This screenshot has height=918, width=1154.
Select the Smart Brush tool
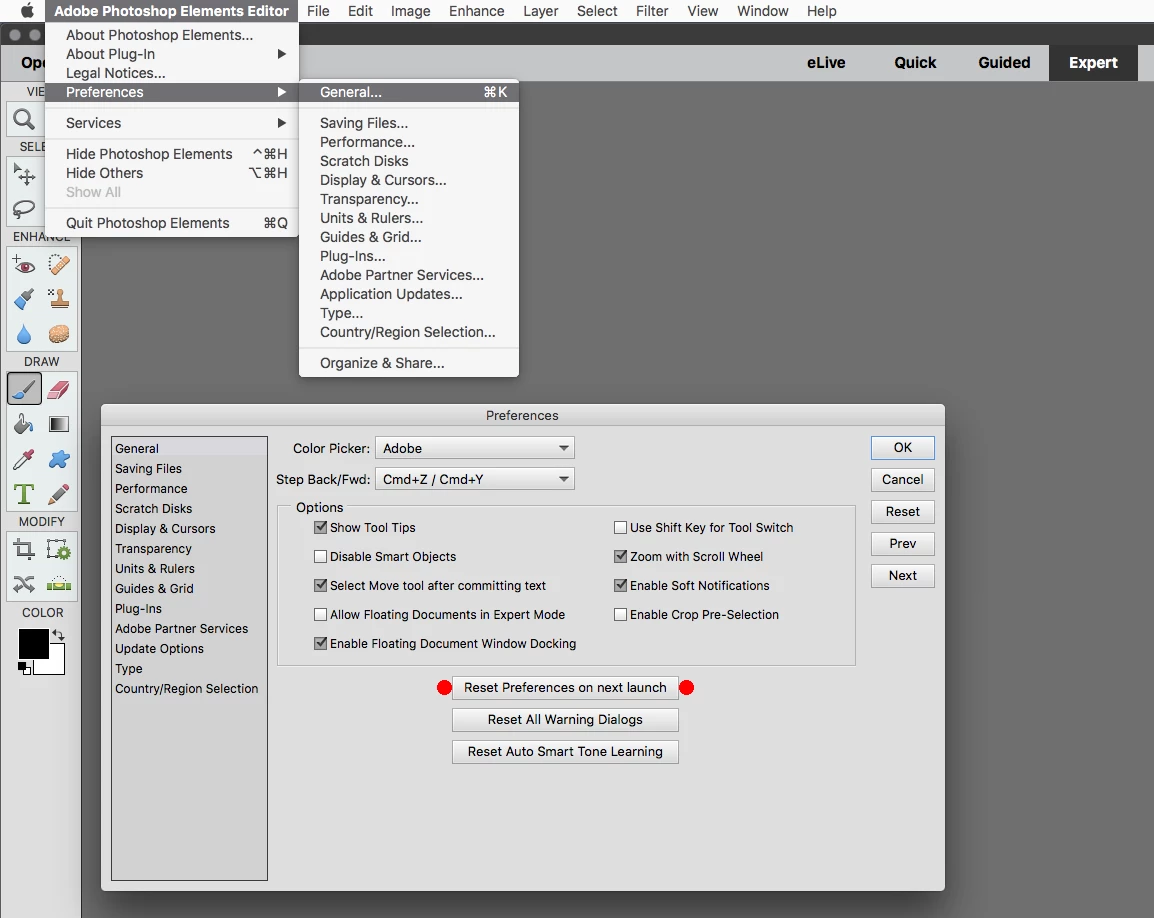24,300
